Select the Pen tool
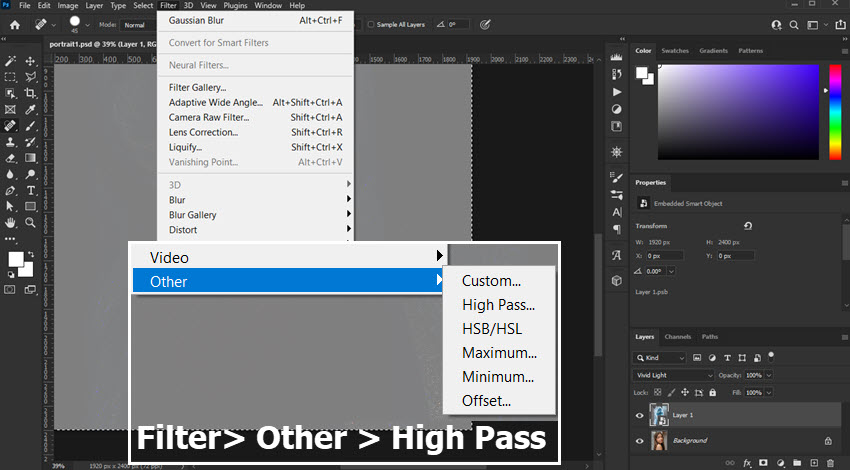850x470 pixels. tap(10, 191)
